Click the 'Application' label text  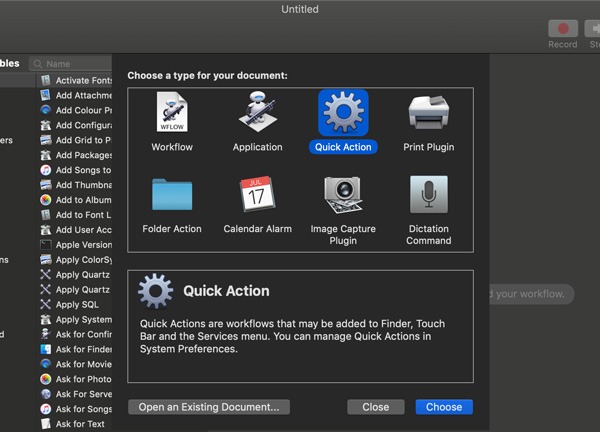tap(258, 147)
